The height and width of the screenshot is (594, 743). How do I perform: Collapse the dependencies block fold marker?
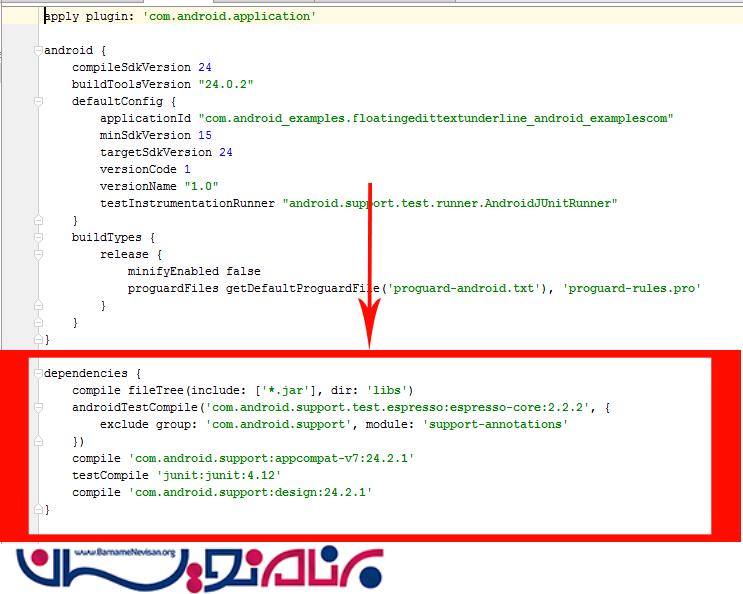[x=38, y=373]
